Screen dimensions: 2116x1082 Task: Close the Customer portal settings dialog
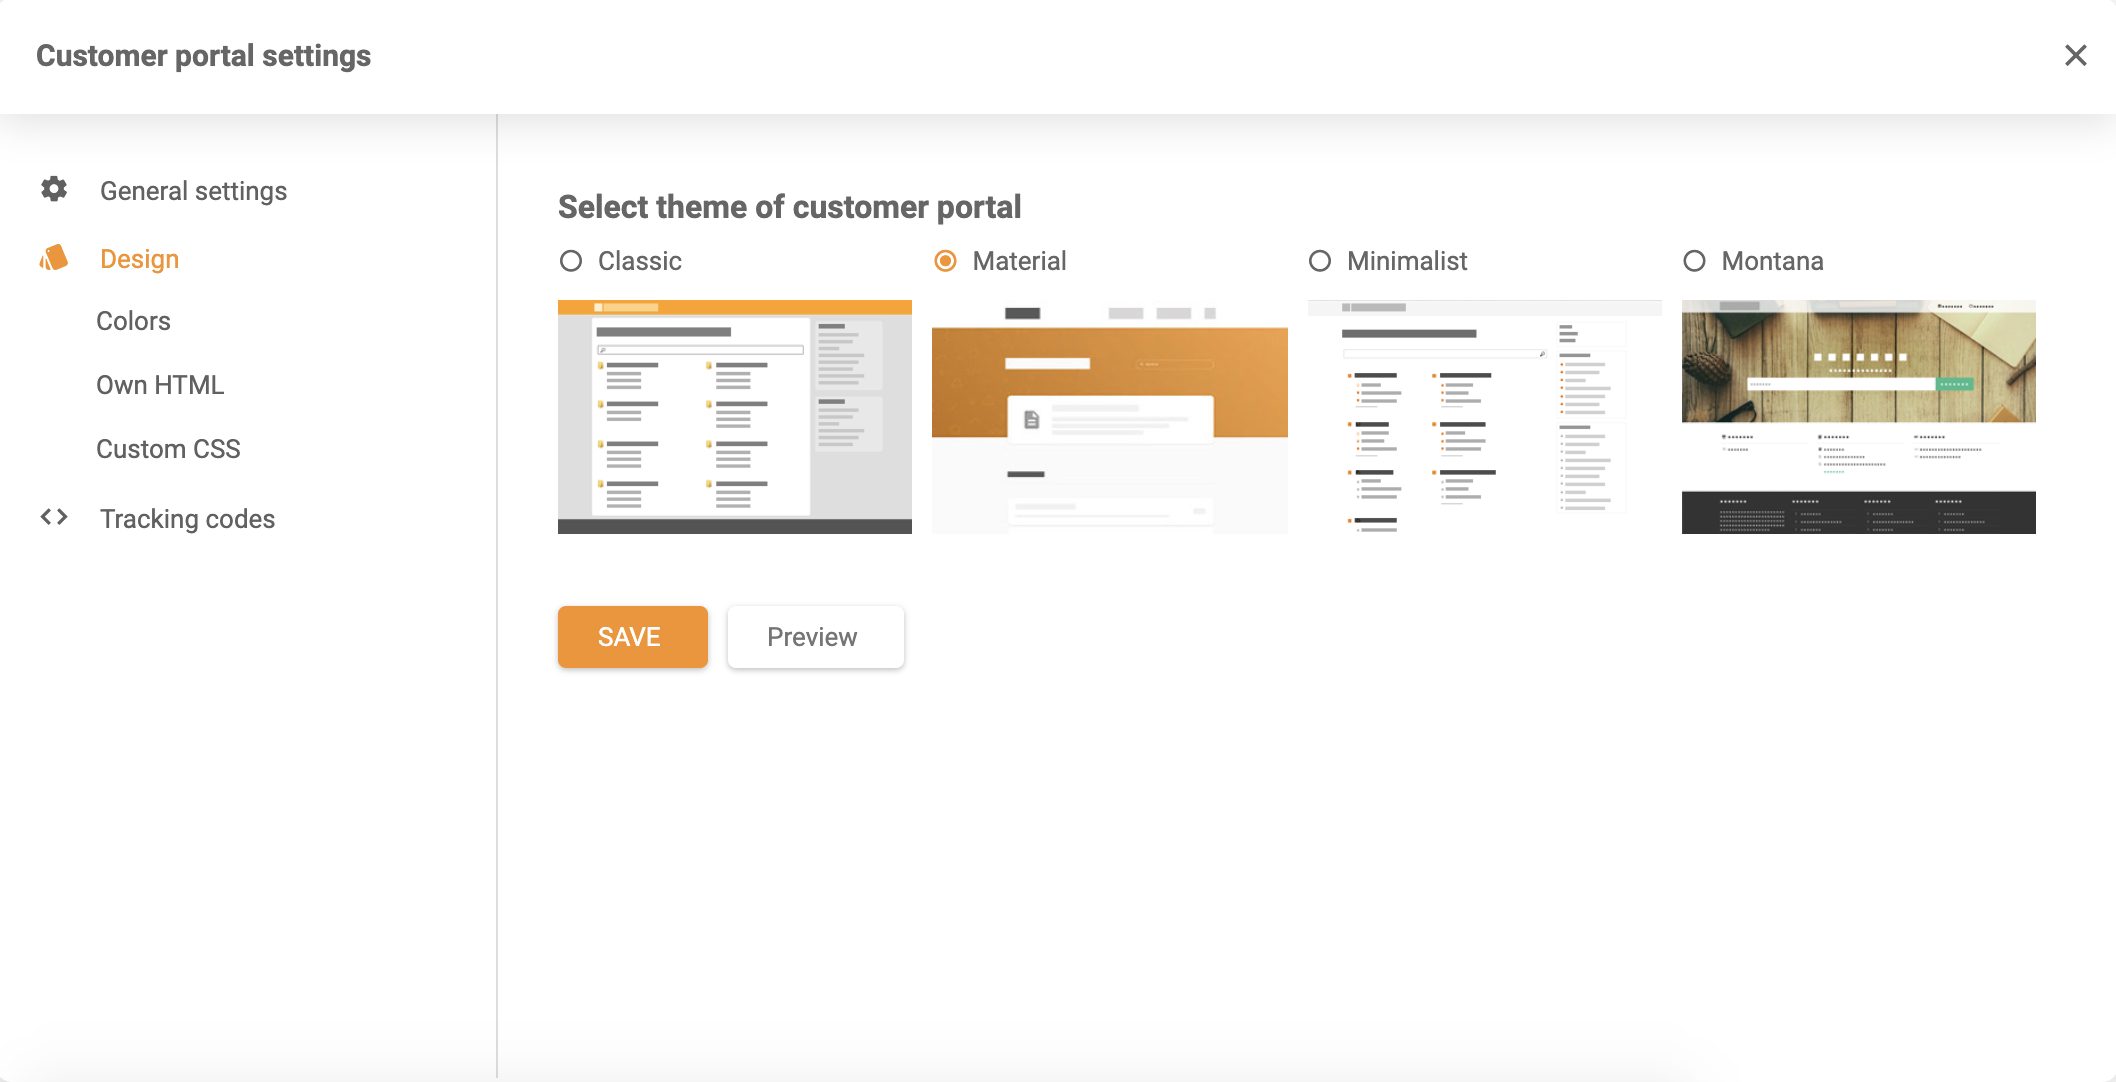click(x=2077, y=56)
